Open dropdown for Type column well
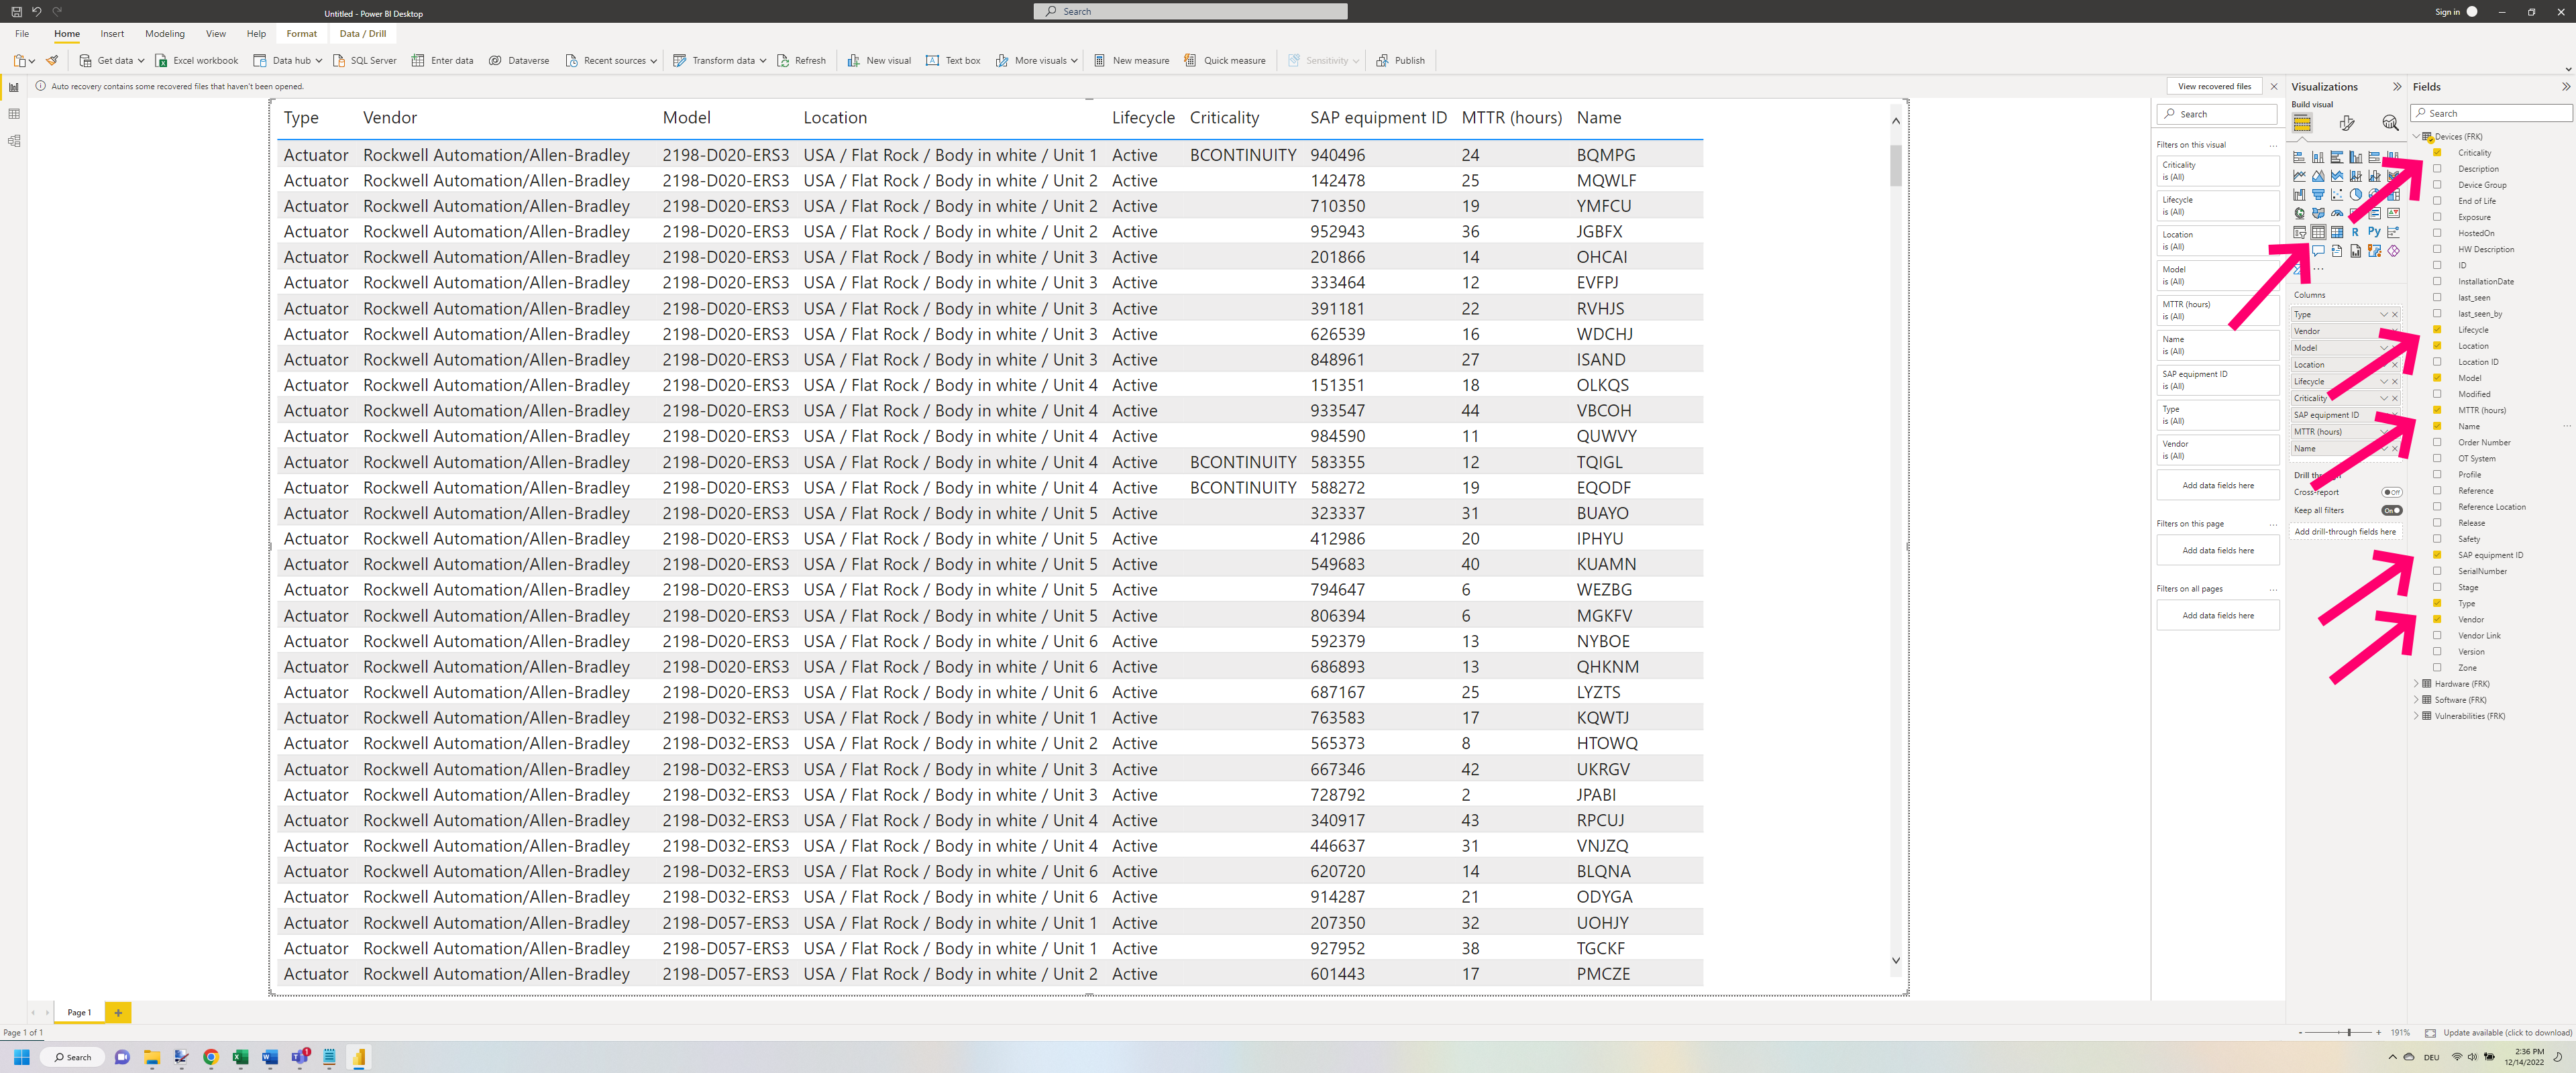This screenshot has height=1073, width=2576. [x=2384, y=314]
